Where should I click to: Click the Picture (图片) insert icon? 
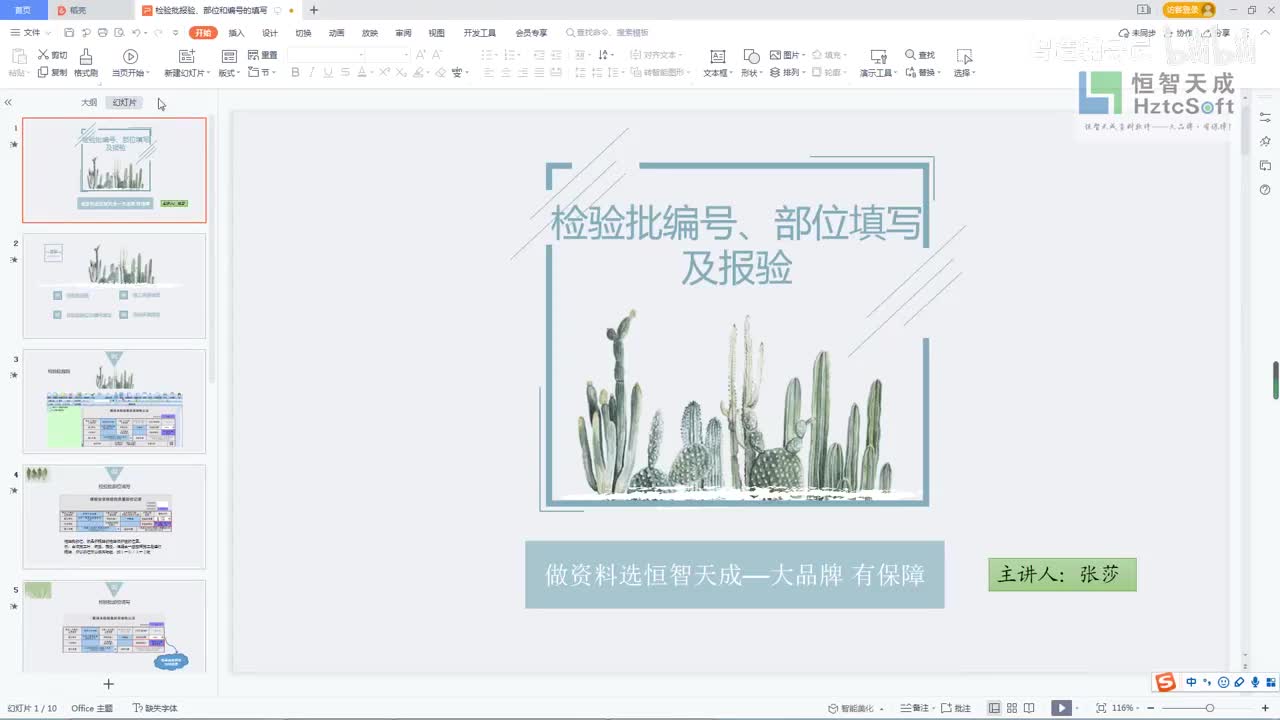coord(775,55)
